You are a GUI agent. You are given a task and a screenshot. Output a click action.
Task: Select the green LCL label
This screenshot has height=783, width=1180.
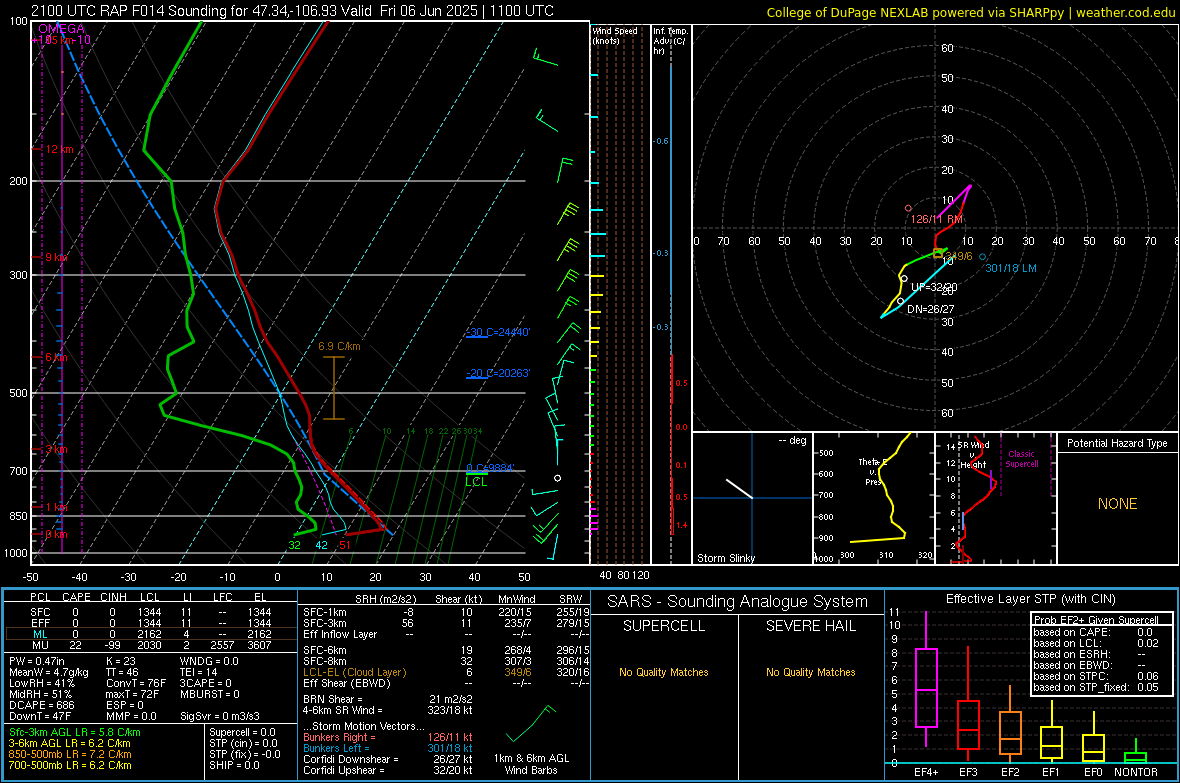tap(476, 482)
